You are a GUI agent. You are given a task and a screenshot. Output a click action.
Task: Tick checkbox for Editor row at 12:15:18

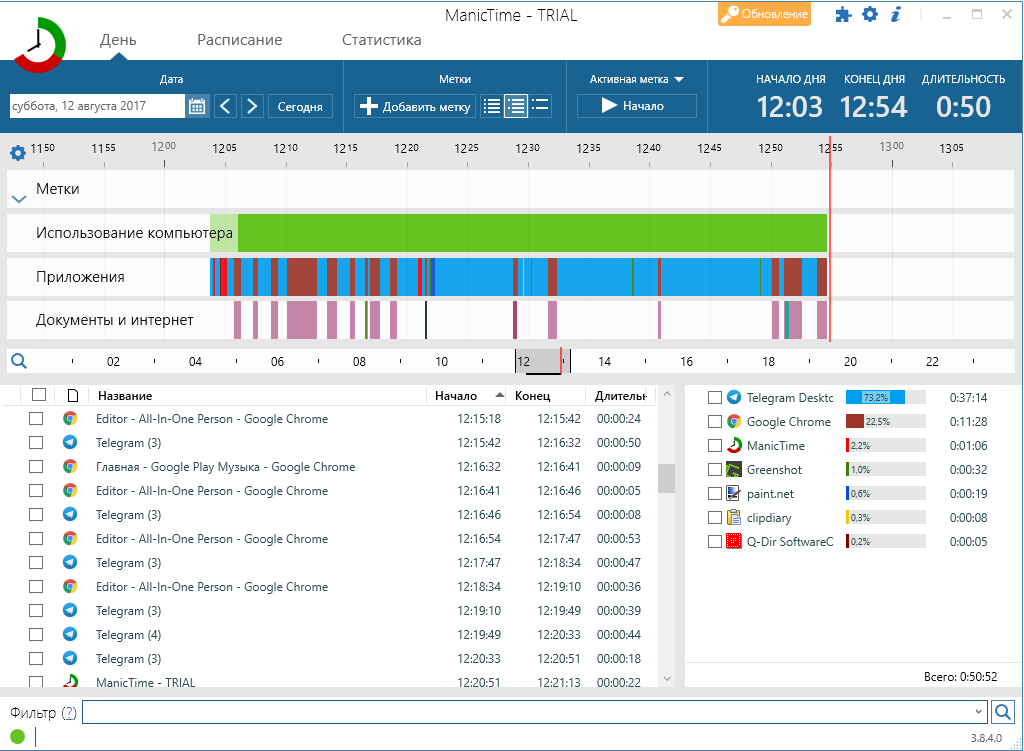pyautogui.click(x=36, y=419)
